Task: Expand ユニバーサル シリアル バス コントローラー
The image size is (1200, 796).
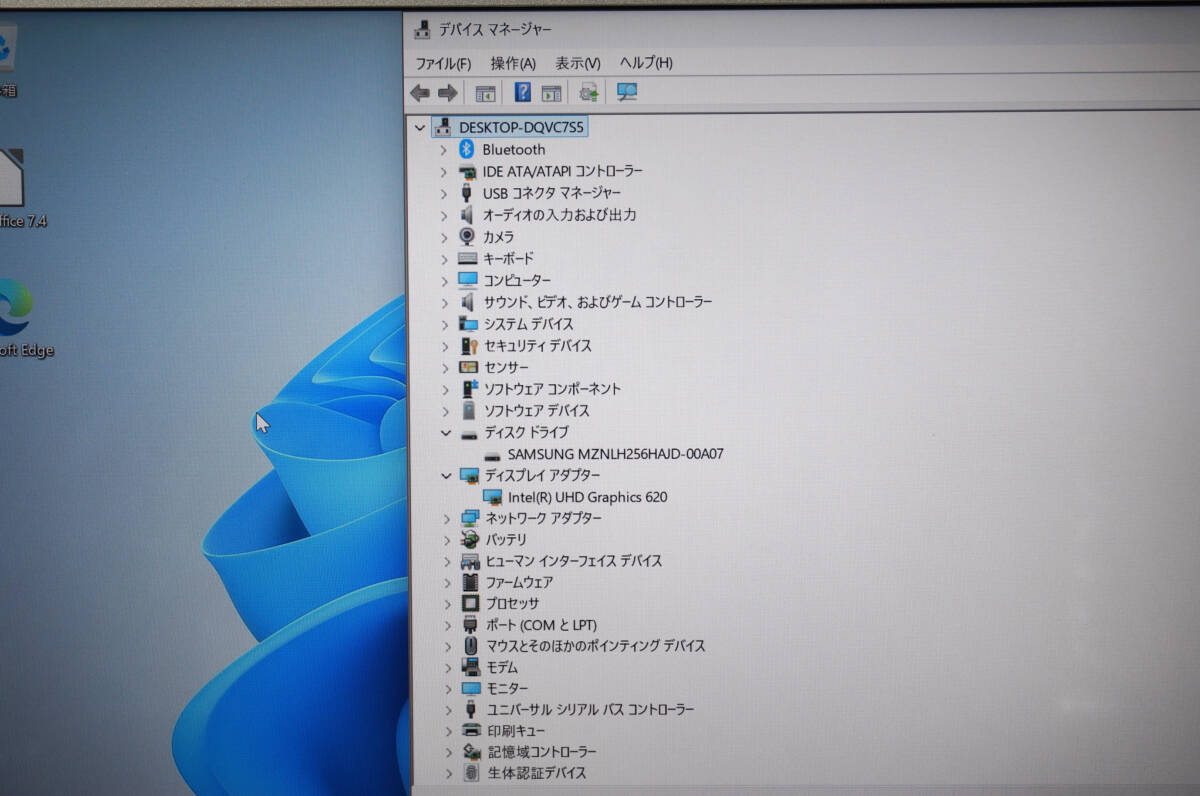Action: [448, 710]
